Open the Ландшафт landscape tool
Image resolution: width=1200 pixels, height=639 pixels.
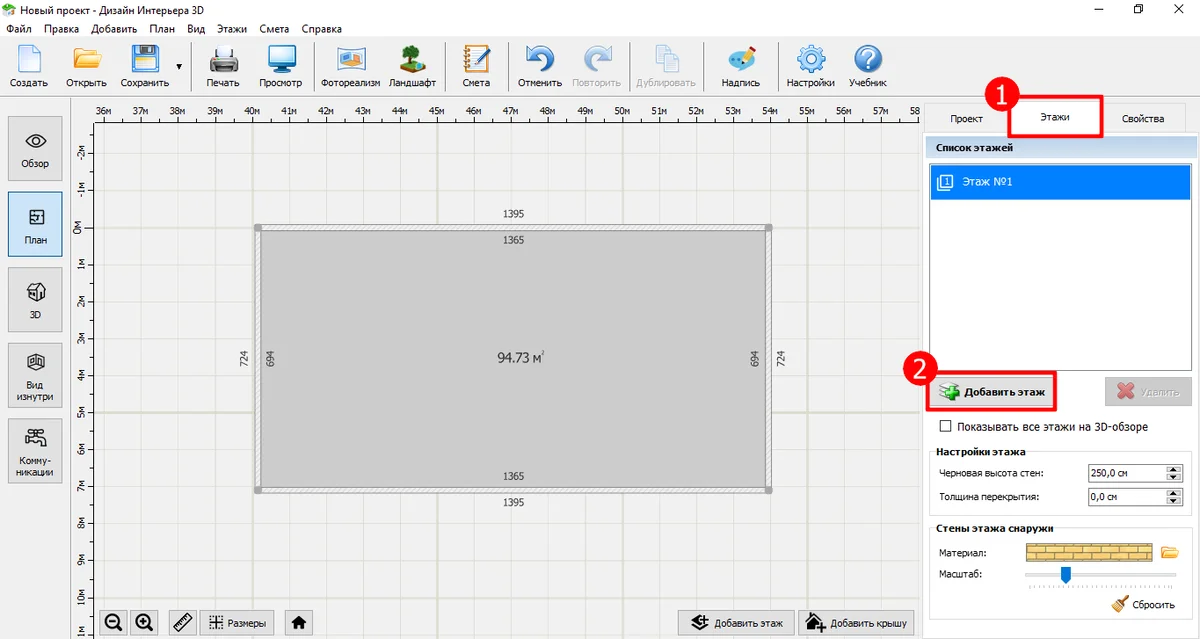412,66
